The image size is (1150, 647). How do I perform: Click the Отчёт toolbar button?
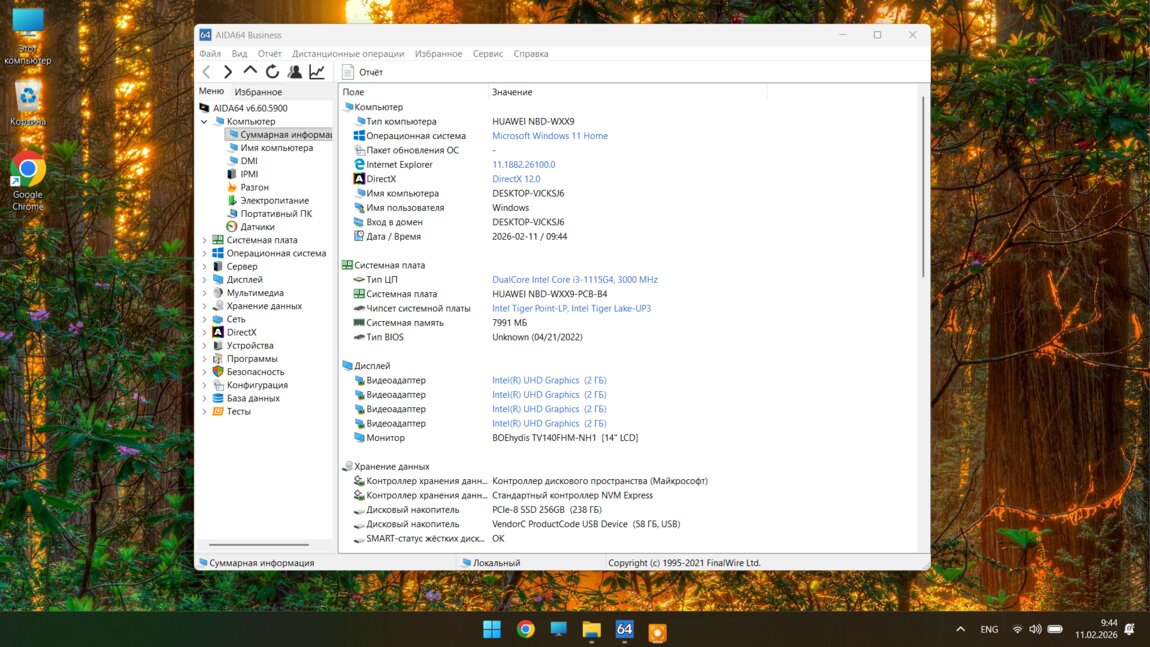coord(362,72)
